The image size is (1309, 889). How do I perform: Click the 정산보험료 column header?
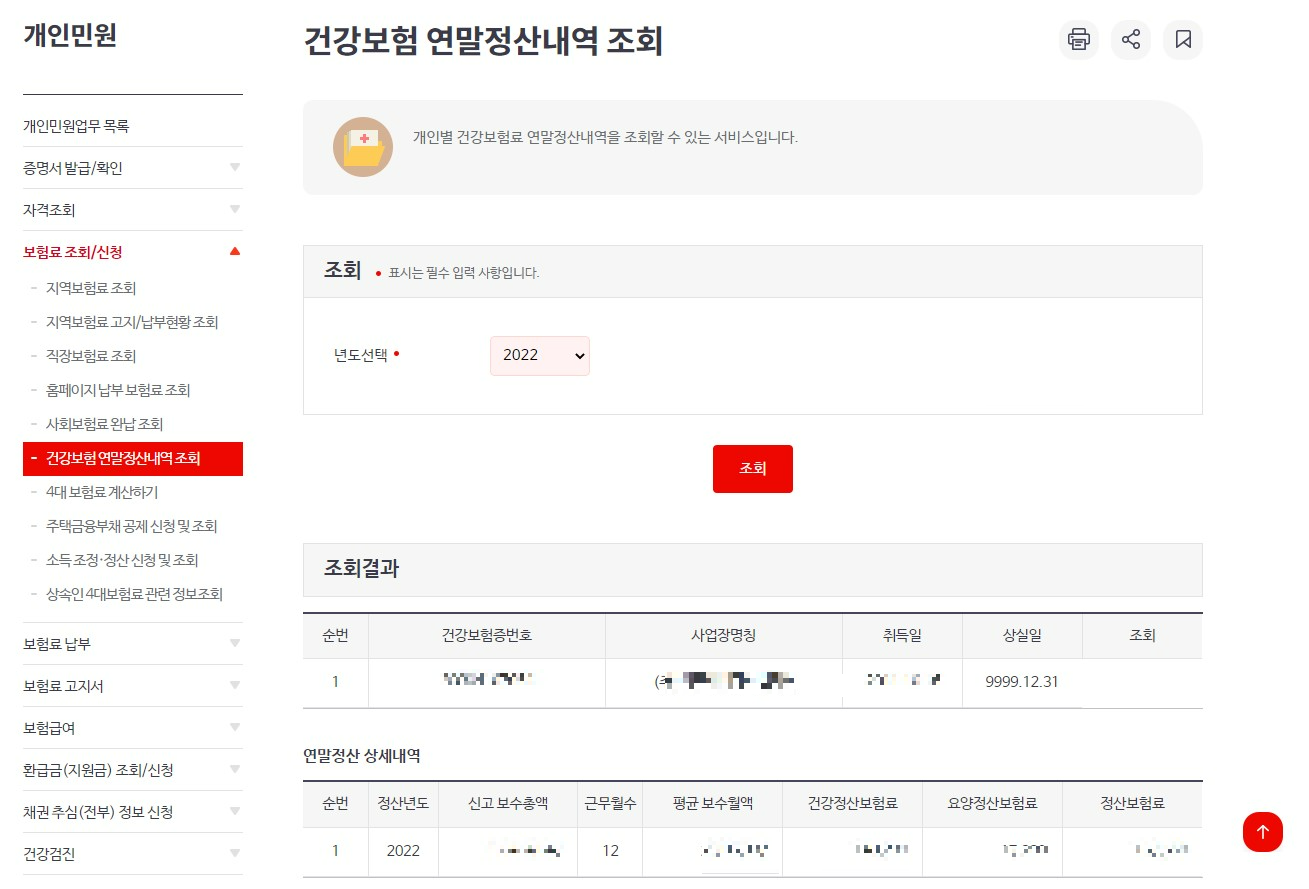point(1133,804)
